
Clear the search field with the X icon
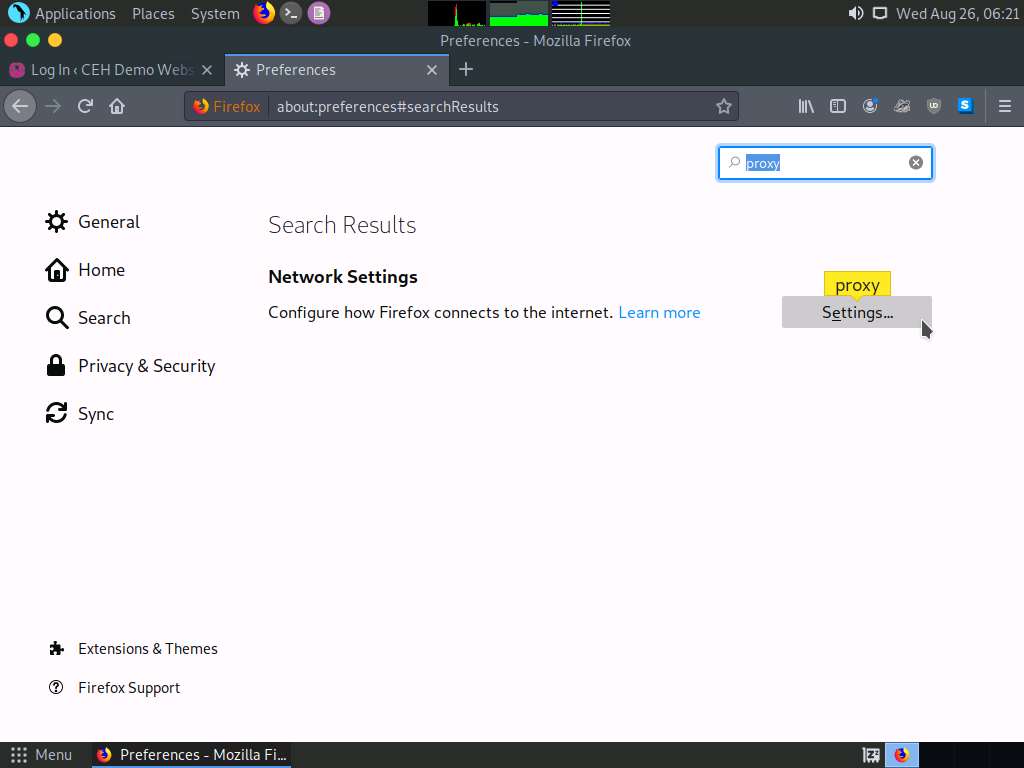pos(915,162)
